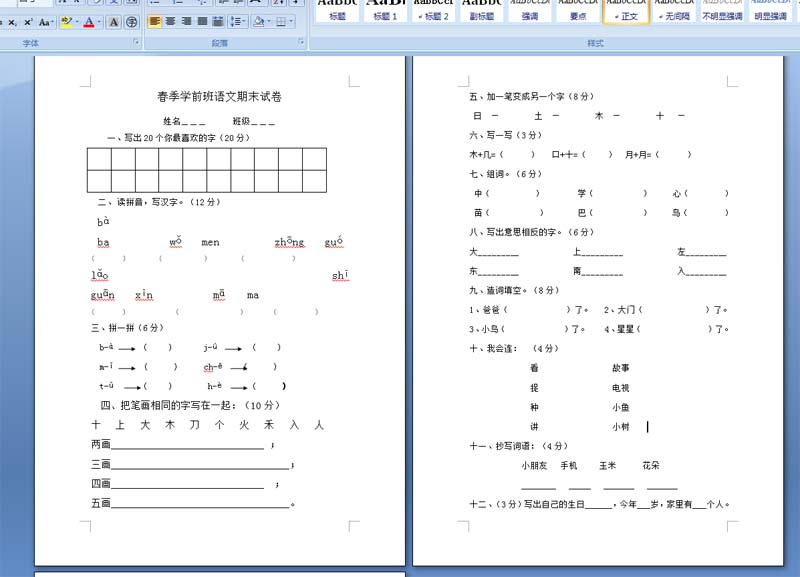Click the word 小树 in the matching list
The width and height of the screenshot is (800, 577).
(x=620, y=427)
